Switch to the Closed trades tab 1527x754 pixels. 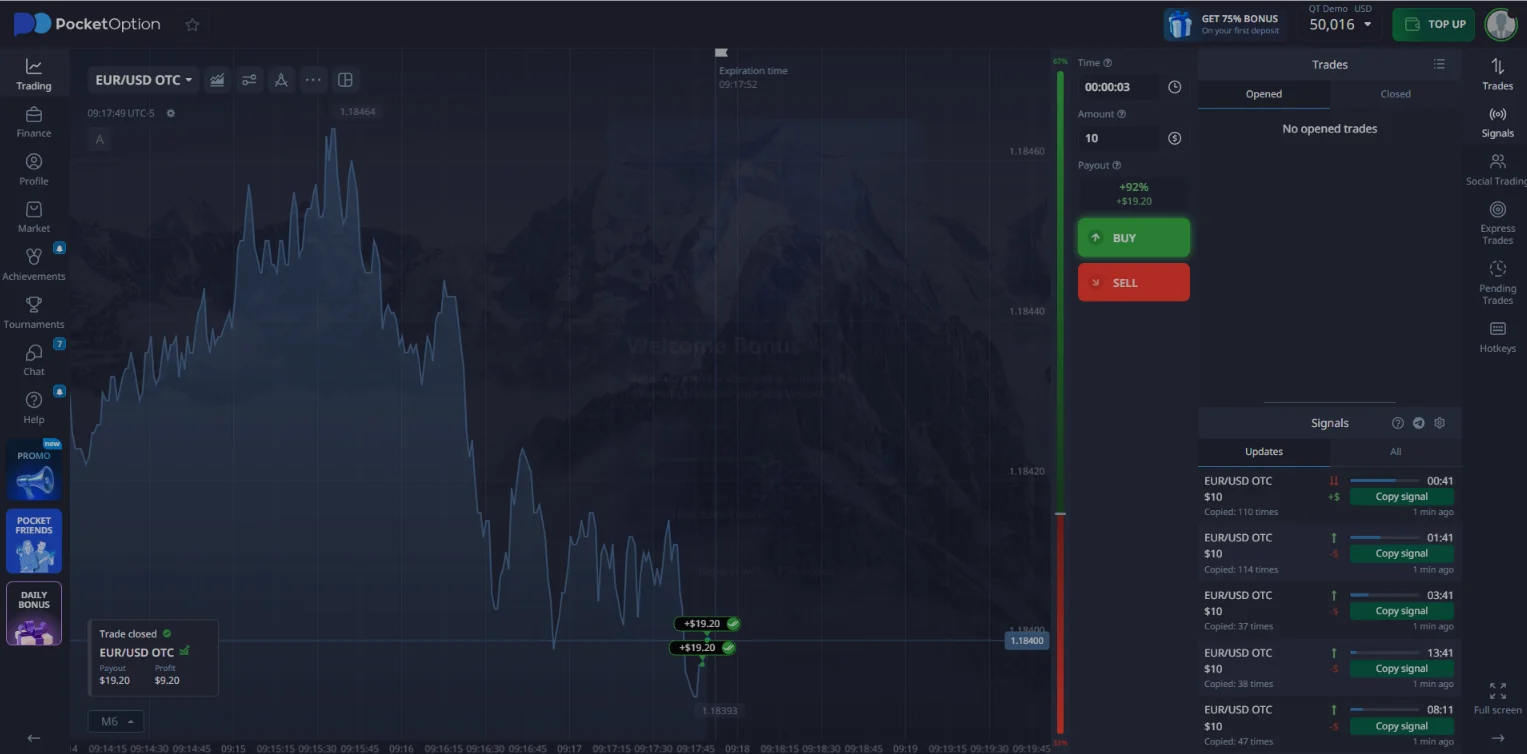tap(1395, 94)
